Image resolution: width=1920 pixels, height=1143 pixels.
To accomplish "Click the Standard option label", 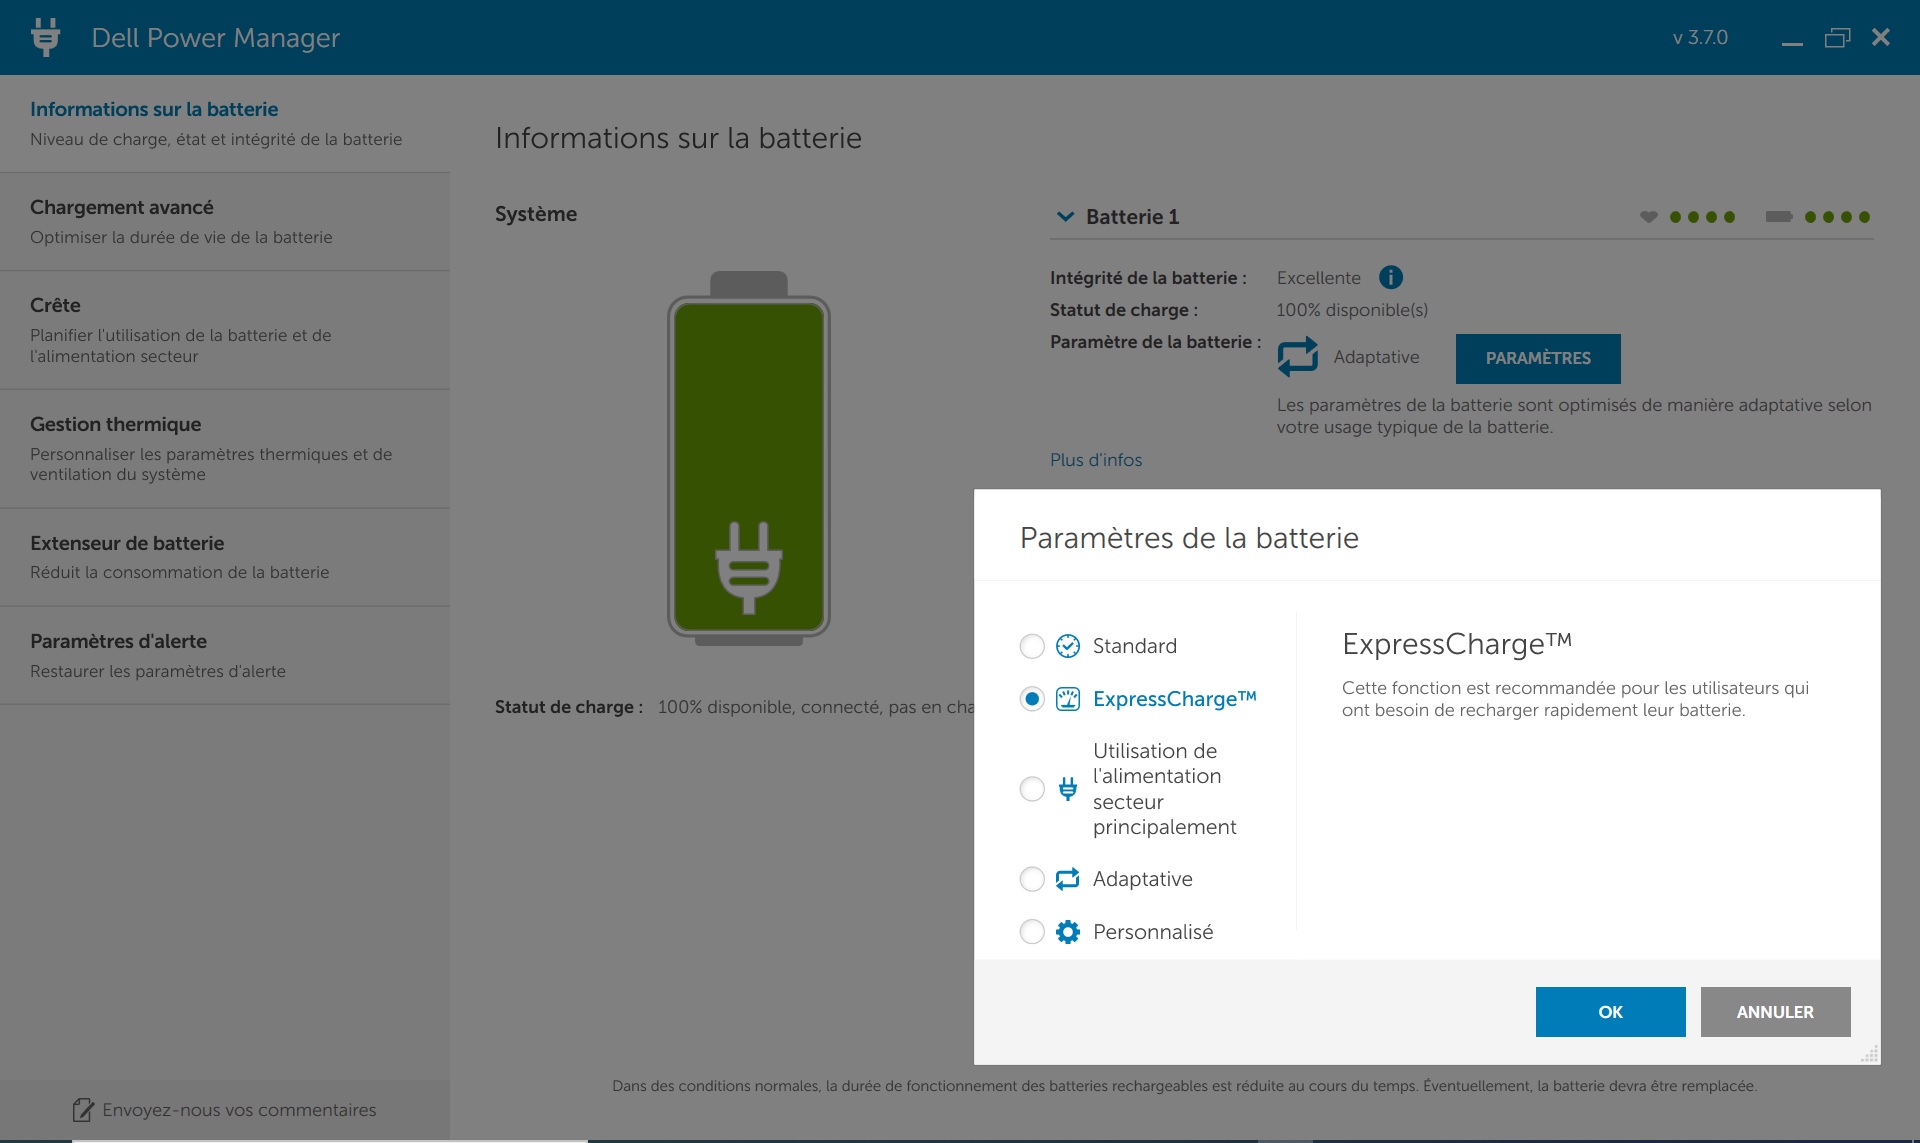I will pyautogui.click(x=1135, y=646).
